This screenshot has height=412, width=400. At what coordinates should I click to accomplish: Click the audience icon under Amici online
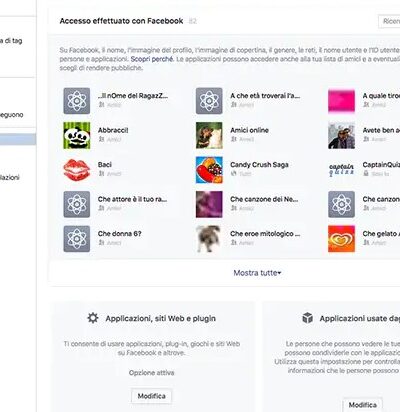[233, 139]
